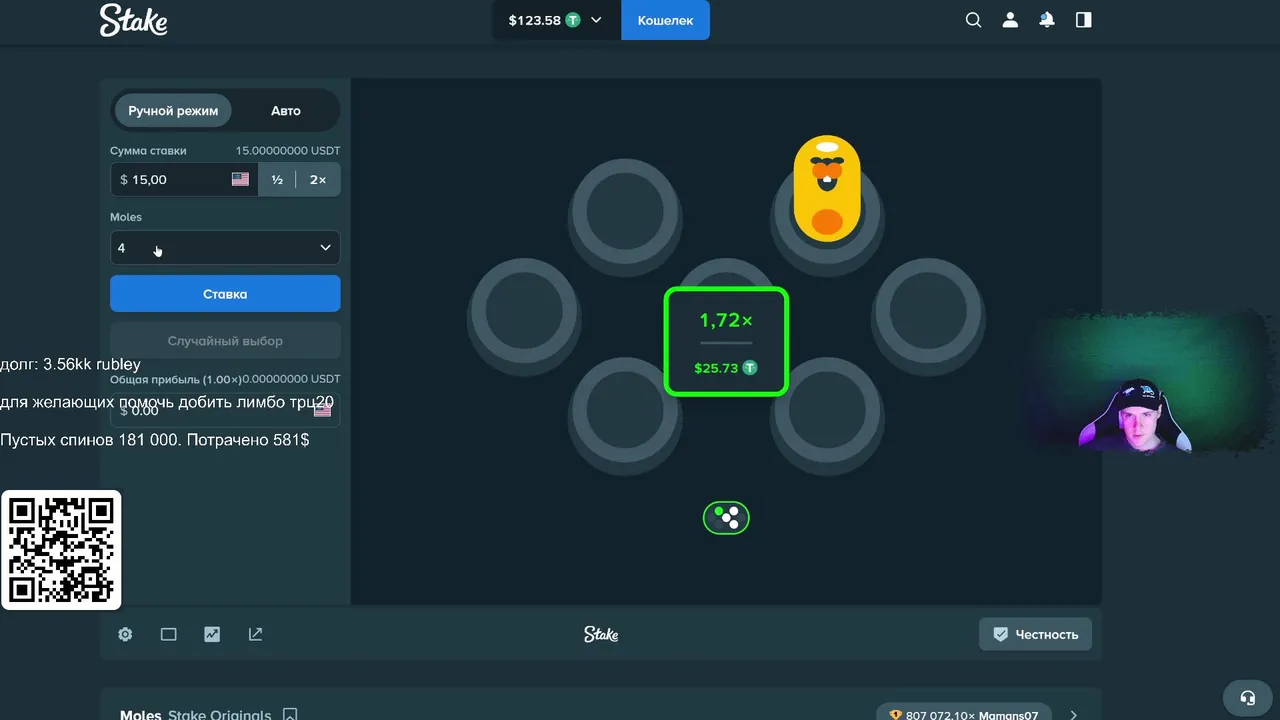Switch to Ручной режим tab

173,111
